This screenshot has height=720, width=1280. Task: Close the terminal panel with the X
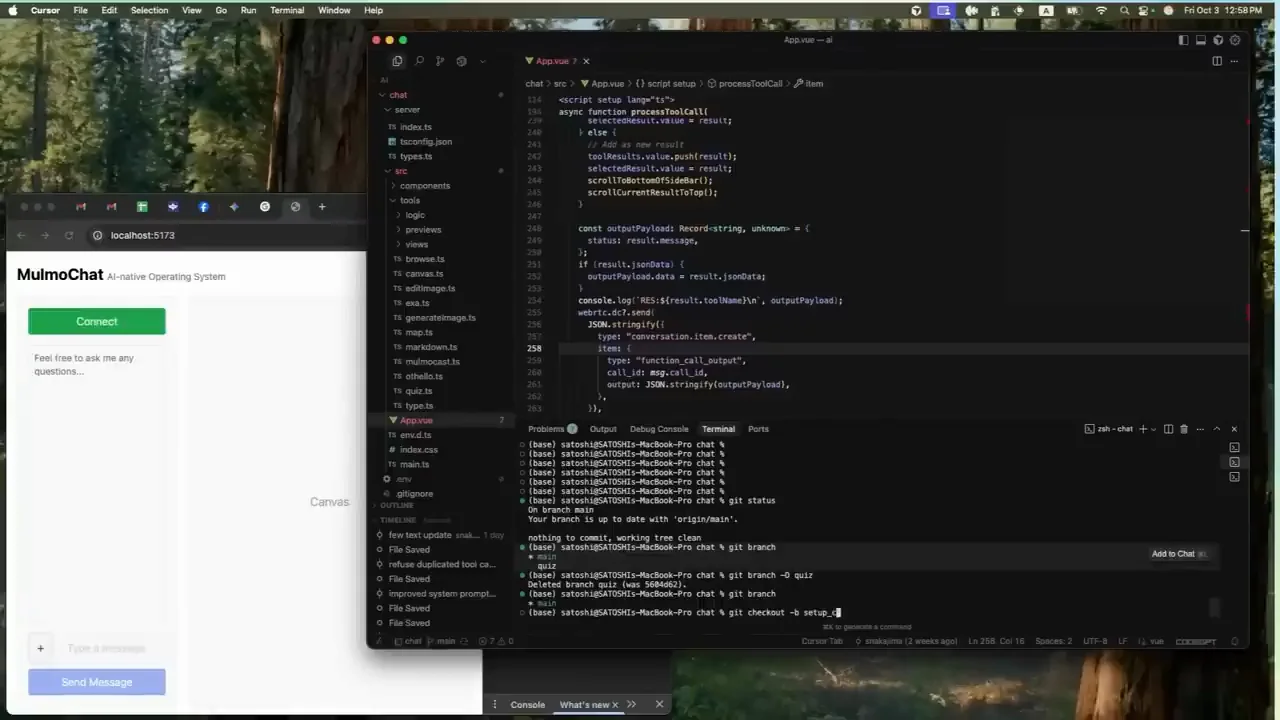(1234, 429)
